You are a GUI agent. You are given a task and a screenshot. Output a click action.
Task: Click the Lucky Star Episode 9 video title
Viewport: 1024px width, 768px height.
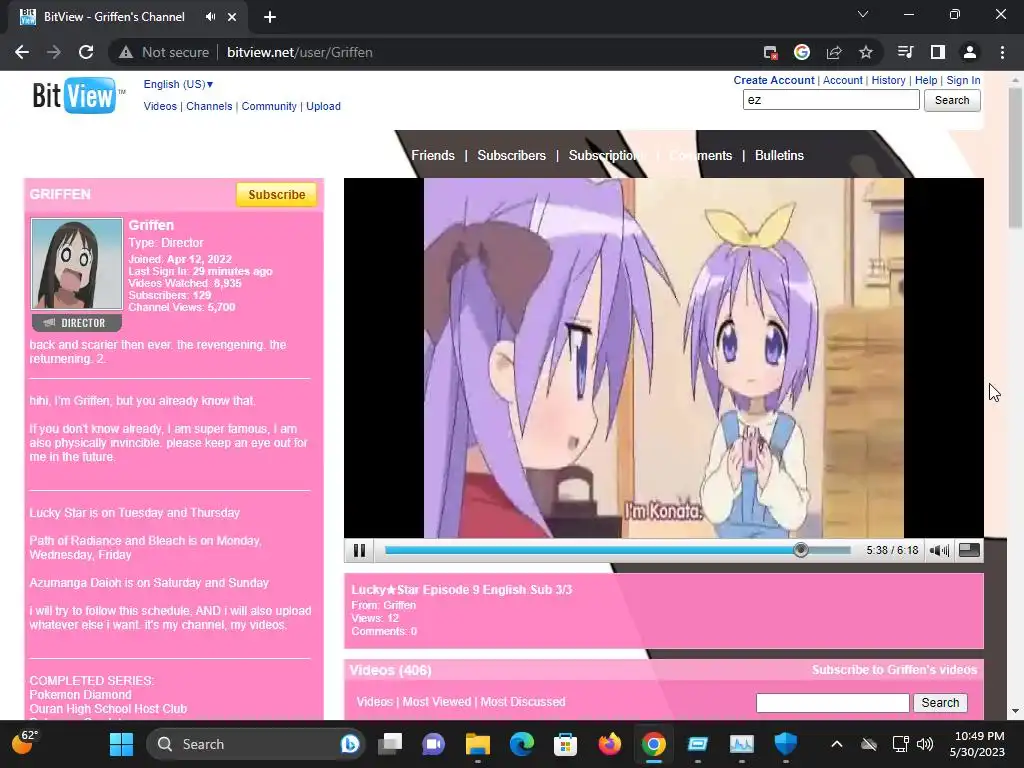[462, 590]
